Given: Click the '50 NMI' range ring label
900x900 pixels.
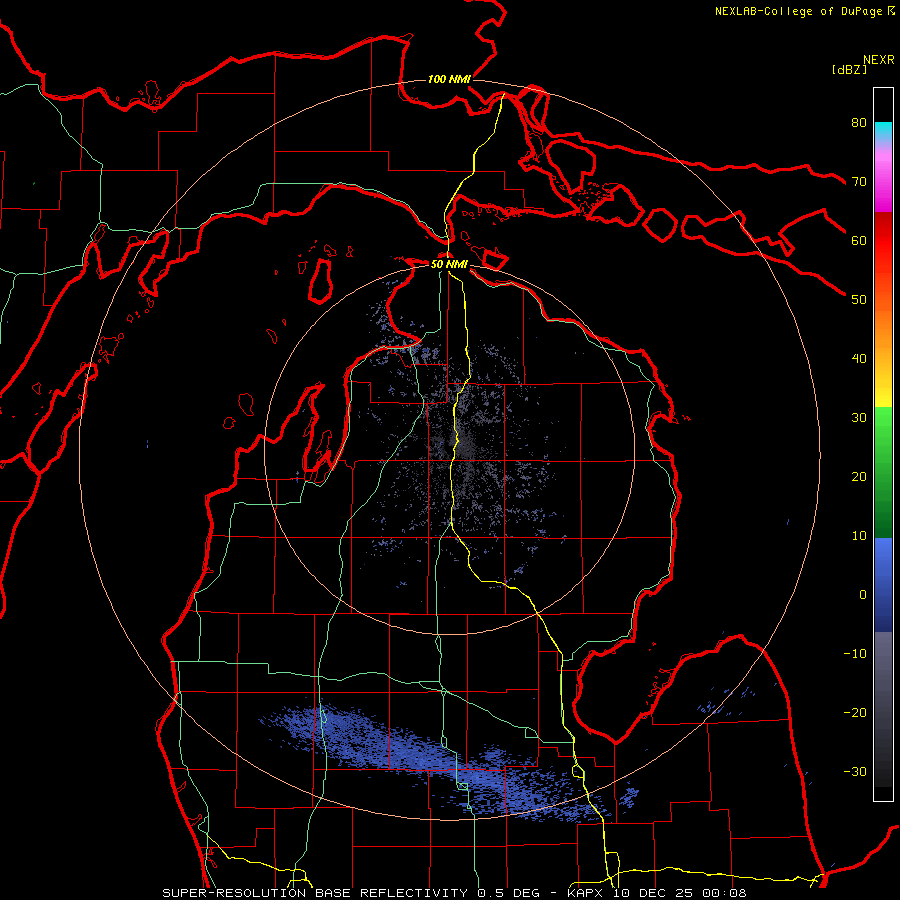Looking at the screenshot, I should pyautogui.click(x=449, y=265).
